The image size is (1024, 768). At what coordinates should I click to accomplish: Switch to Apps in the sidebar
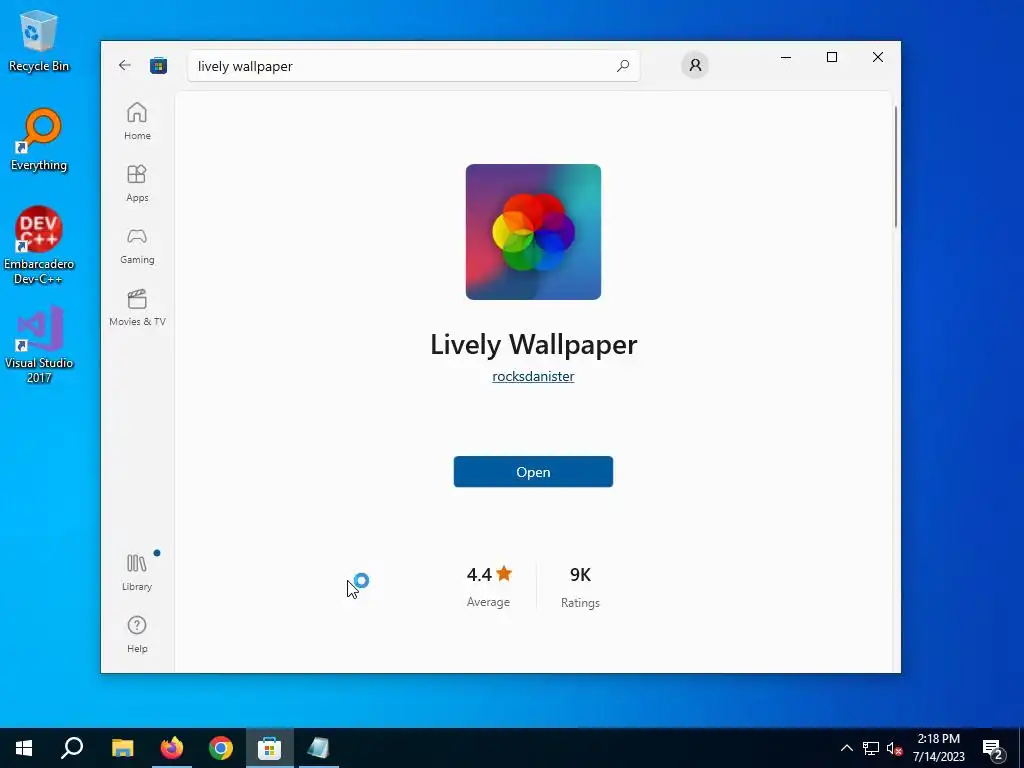click(x=137, y=183)
